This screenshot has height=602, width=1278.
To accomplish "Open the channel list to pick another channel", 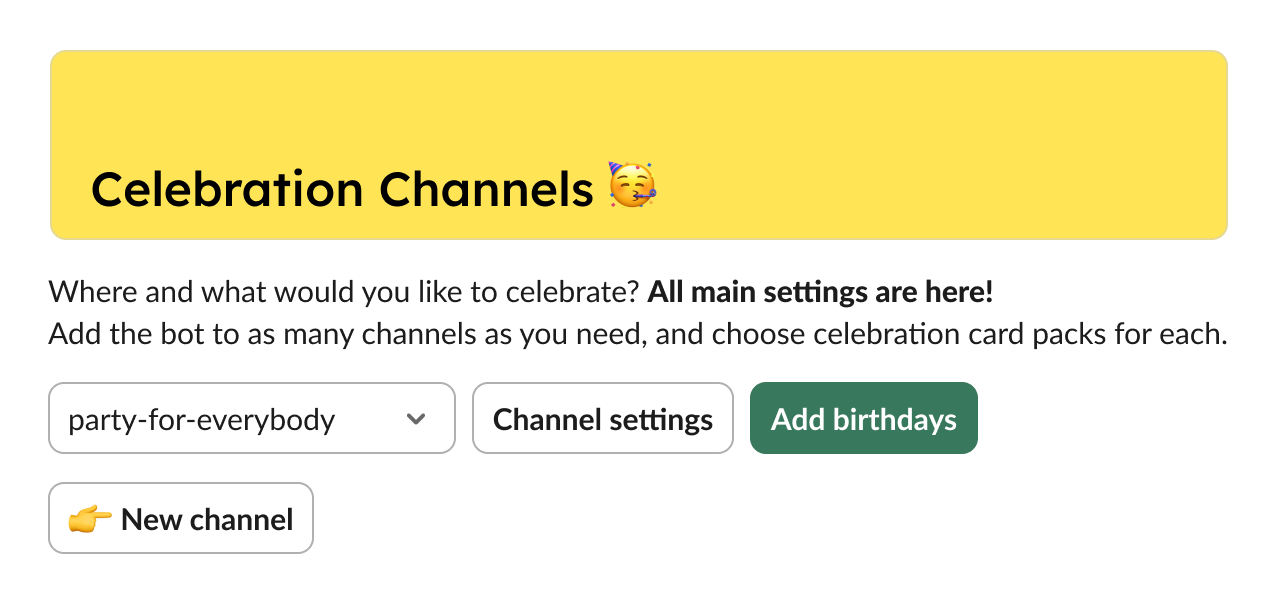I will tap(252, 419).
